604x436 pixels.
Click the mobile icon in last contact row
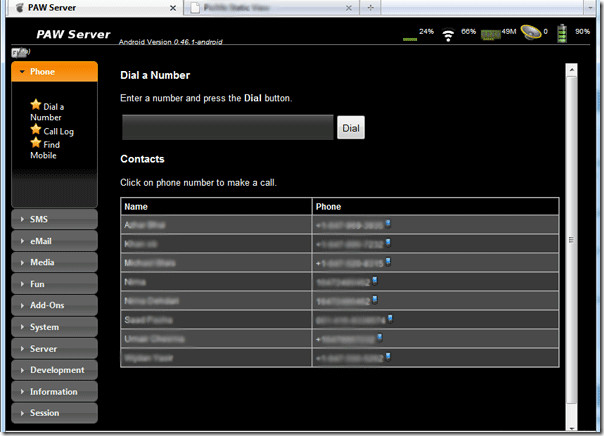tap(388, 356)
